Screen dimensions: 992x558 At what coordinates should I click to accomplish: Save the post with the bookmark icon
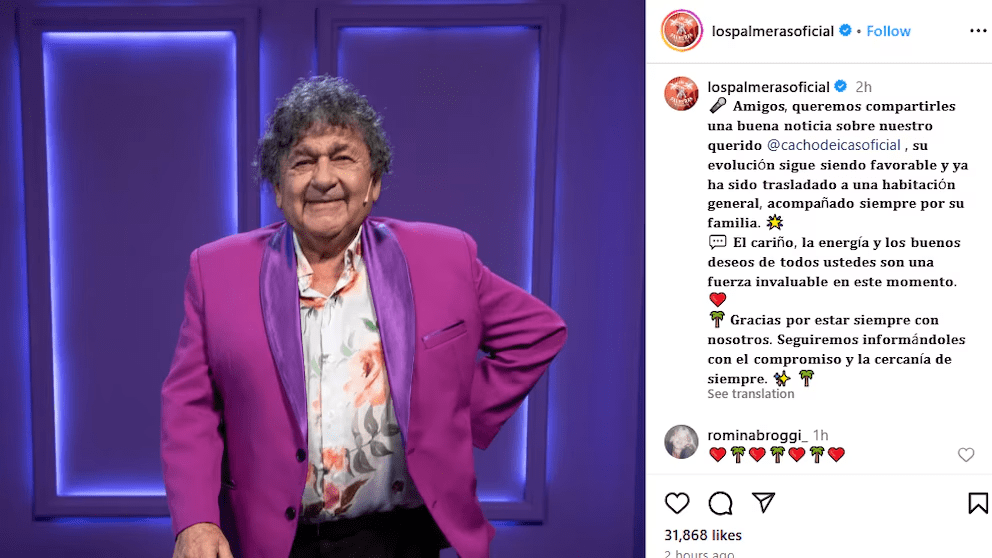(977, 503)
